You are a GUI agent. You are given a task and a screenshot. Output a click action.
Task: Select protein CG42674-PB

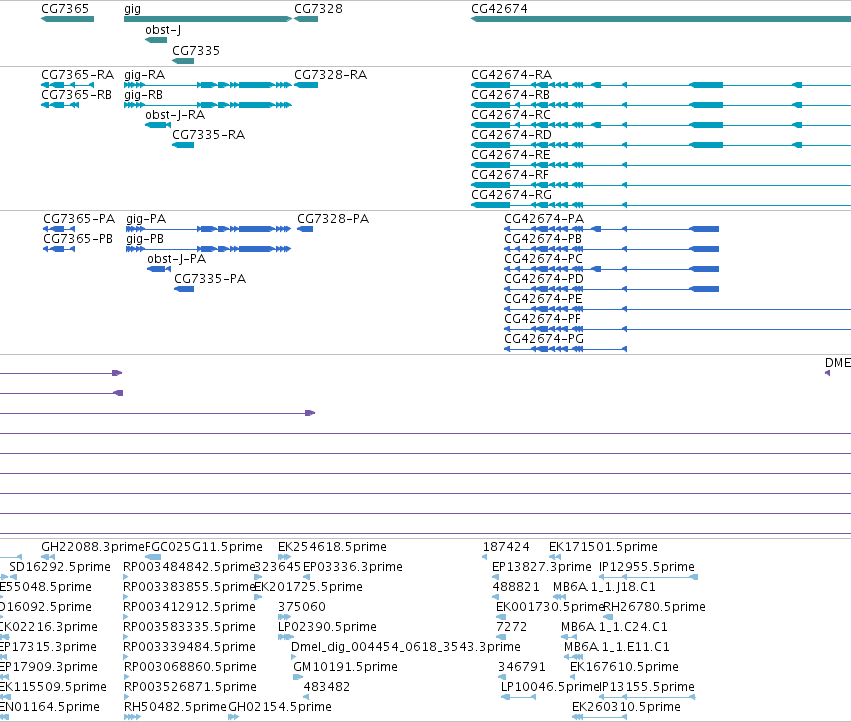click(x=612, y=249)
